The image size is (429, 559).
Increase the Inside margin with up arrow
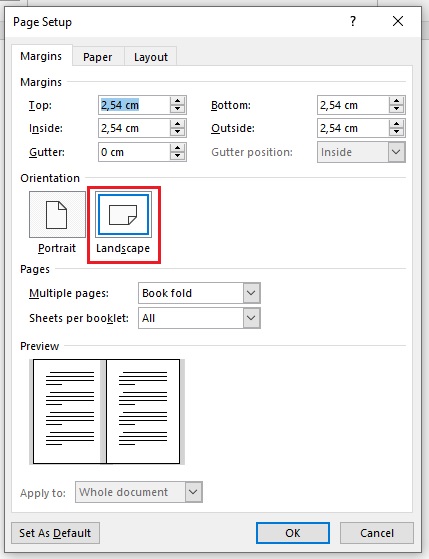(x=177, y=124)
